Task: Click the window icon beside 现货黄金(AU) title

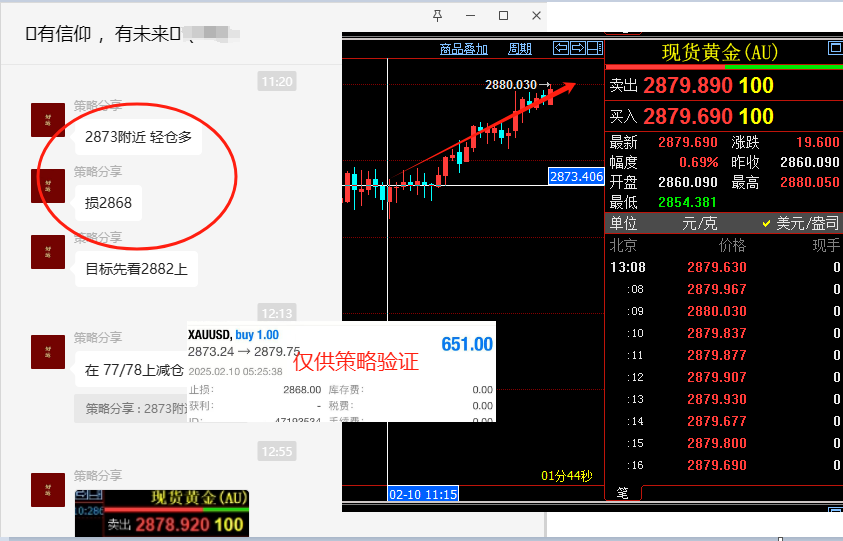Action: (x=835, y=48)
